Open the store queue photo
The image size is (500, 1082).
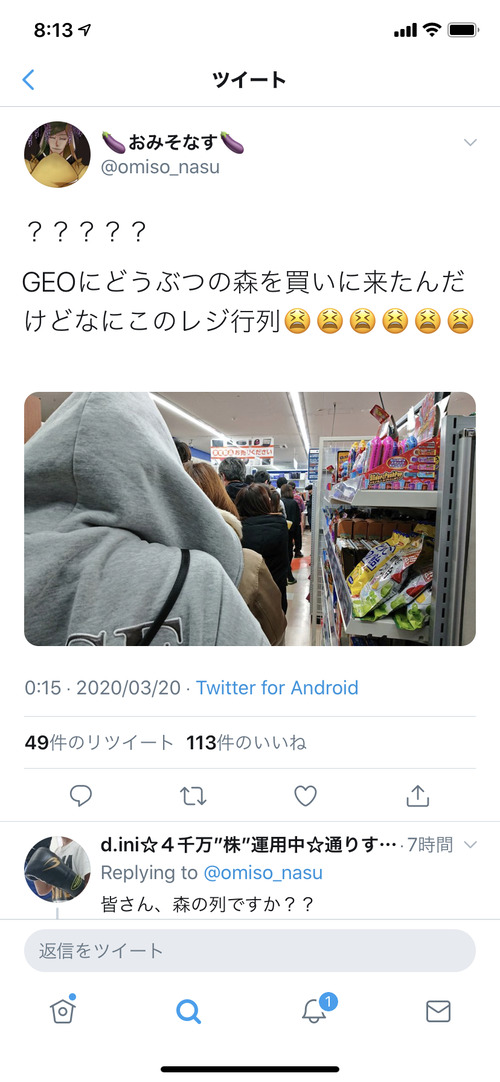point(250,519)
